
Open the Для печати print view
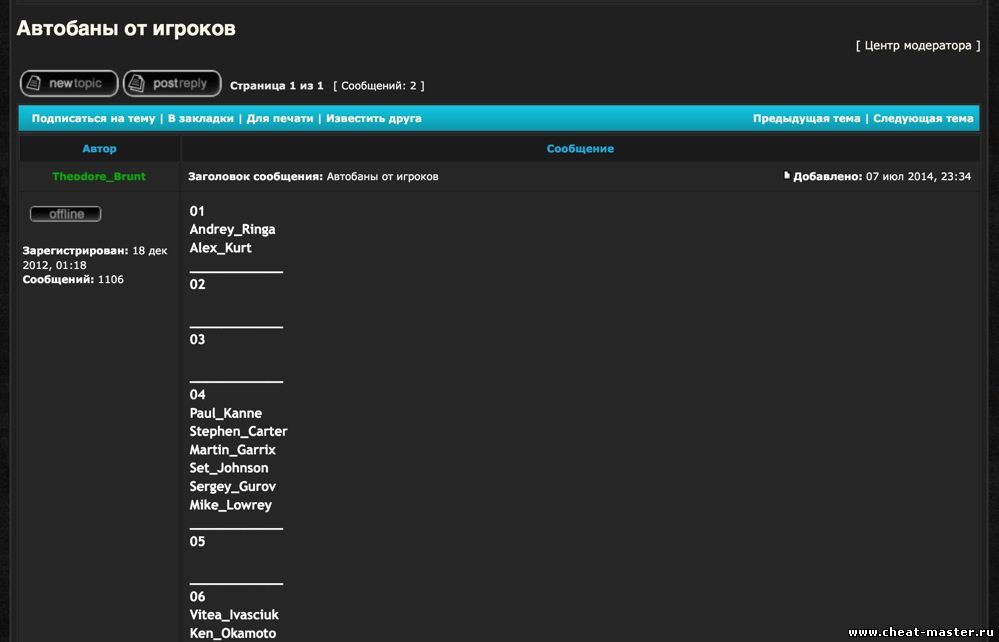click(280, 118)
